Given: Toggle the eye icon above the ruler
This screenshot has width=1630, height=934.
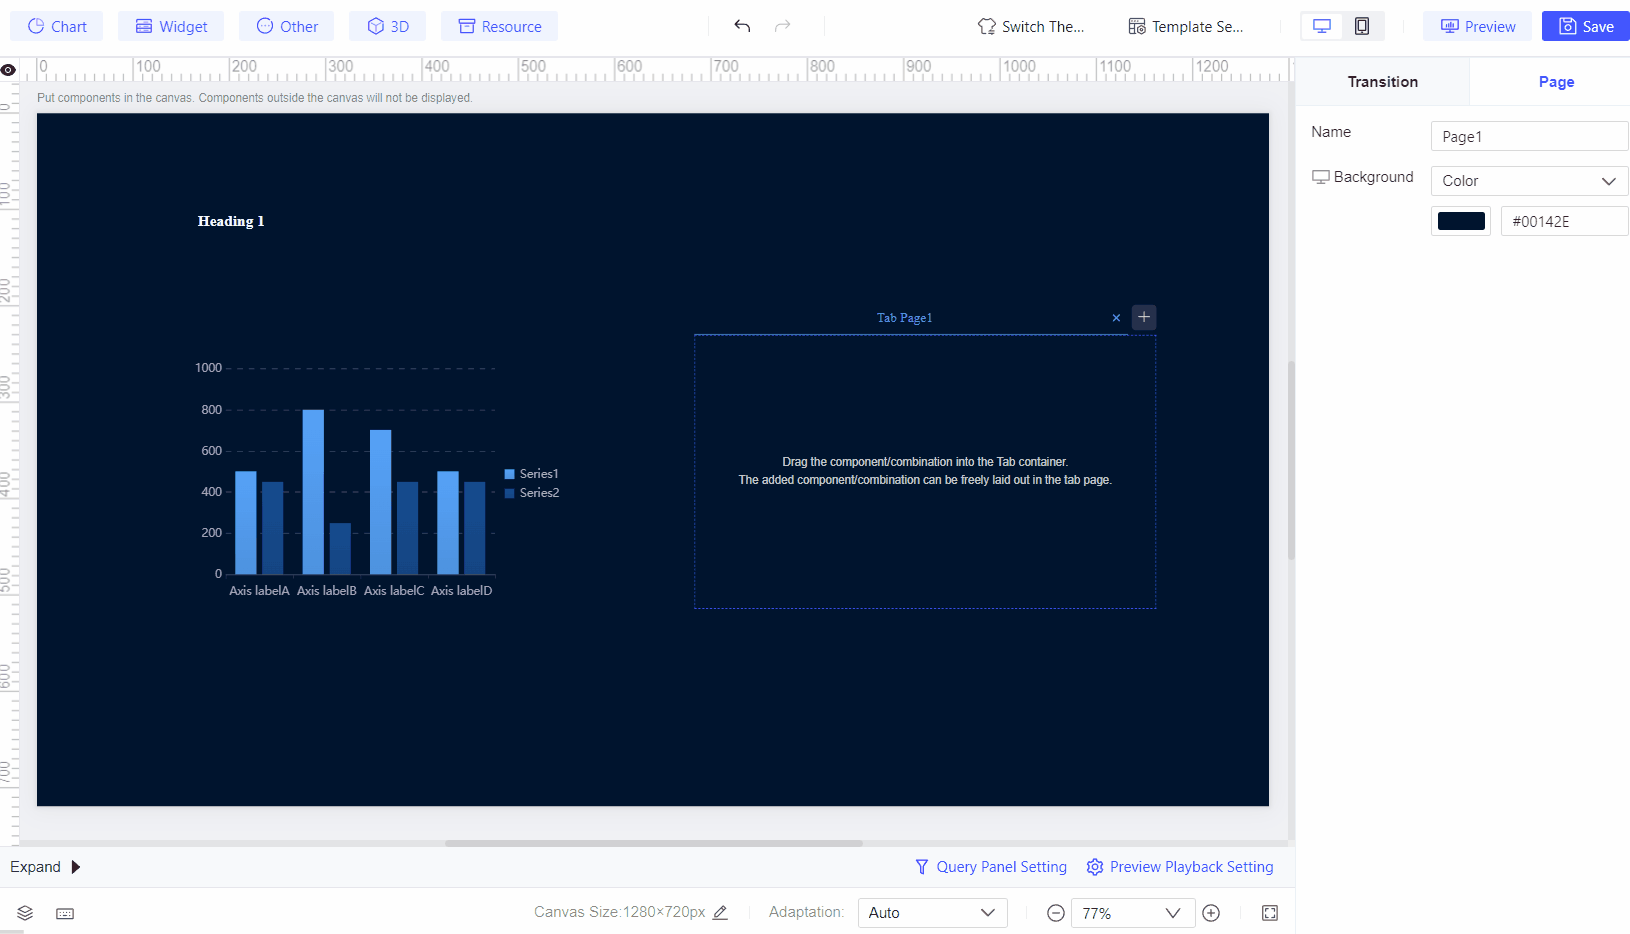Looking at the screenshot, I should tap(8, 69).
